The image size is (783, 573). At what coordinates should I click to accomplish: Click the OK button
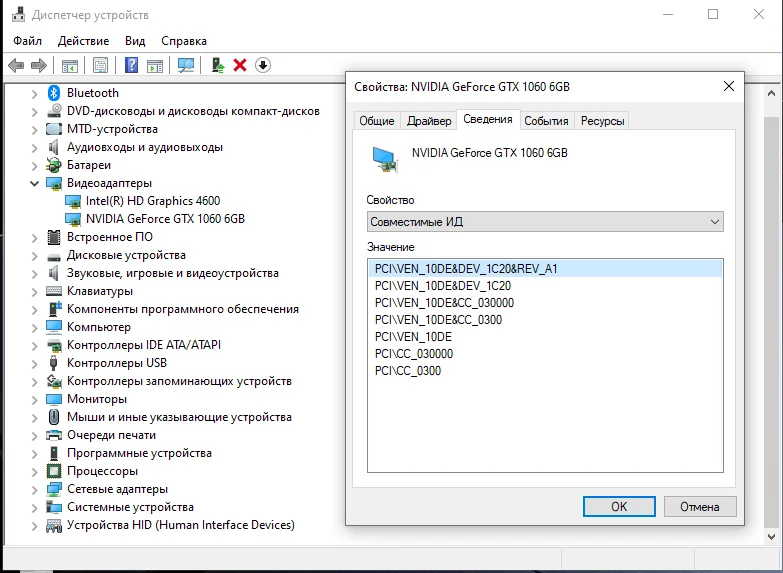click(619, 507)
